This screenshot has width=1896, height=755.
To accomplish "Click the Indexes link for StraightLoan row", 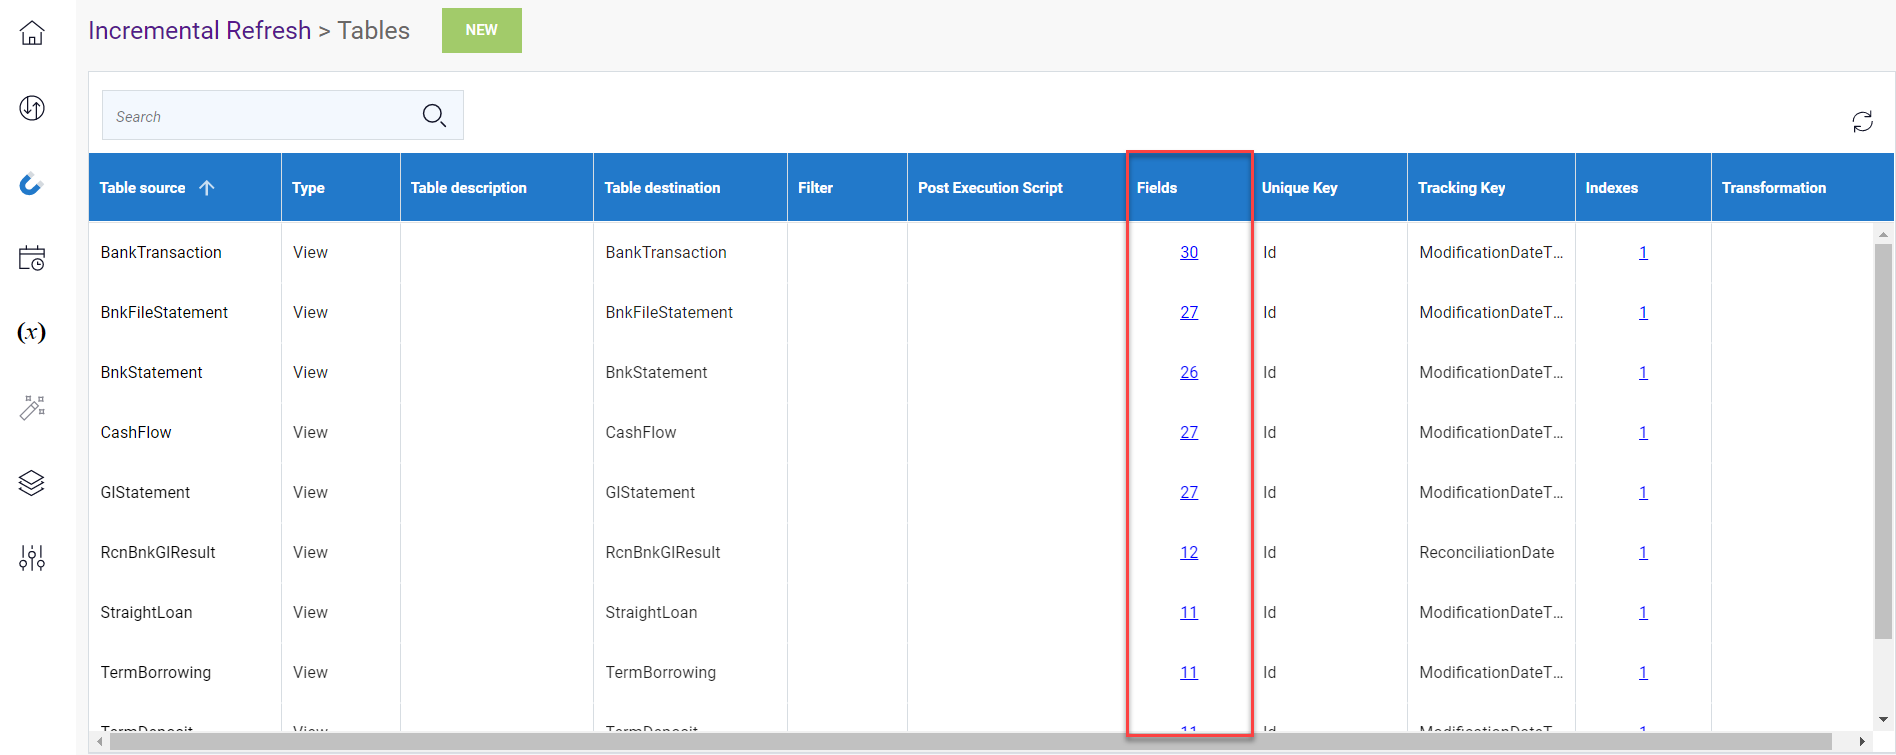I will pos(1643,613).
